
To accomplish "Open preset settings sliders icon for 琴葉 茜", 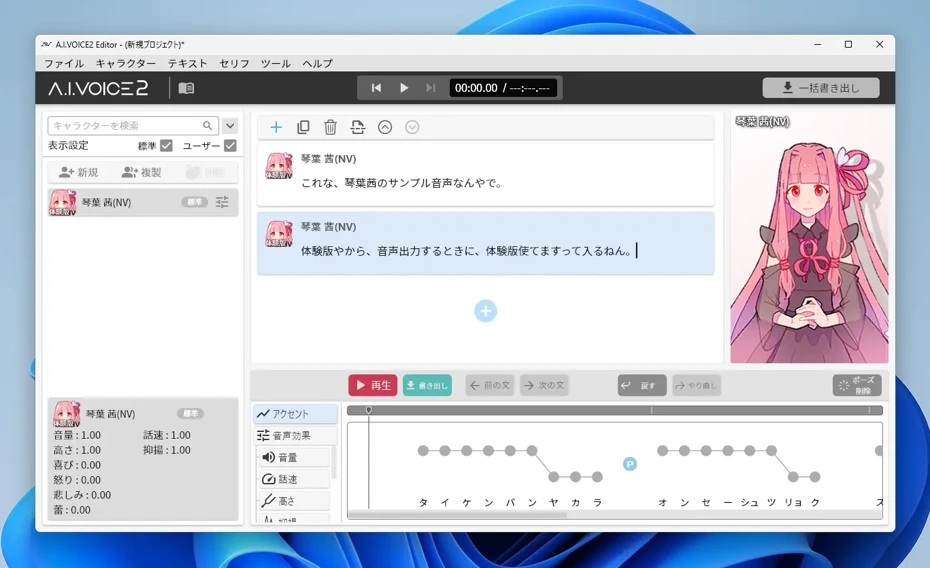I will point(222,202).
